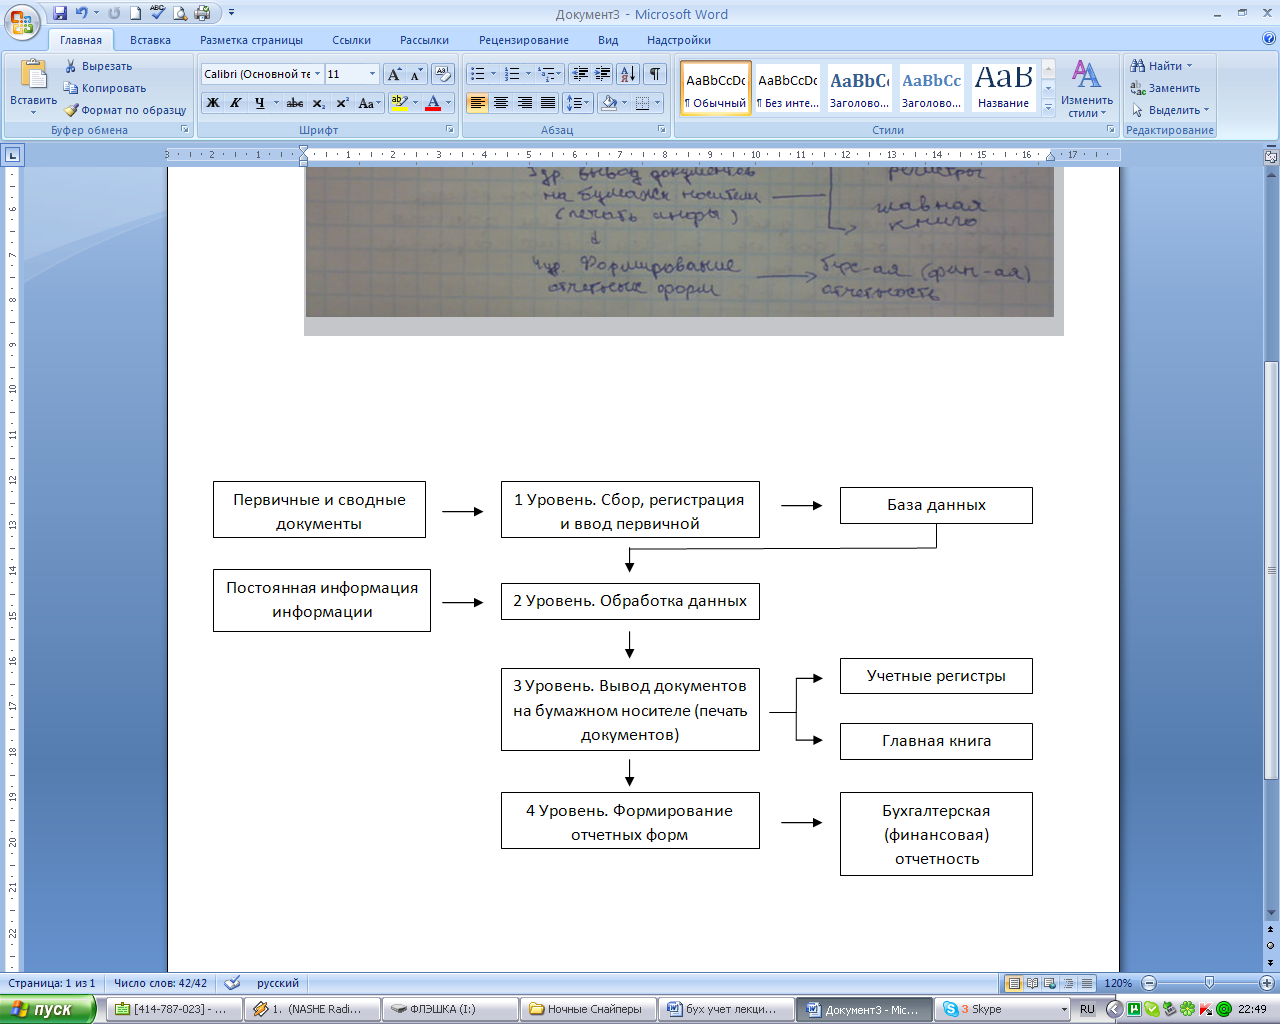This screenshot has height=1024, width=1280.
Task: Open the font size 11 dropdown
Action: (x=373, y=74)
